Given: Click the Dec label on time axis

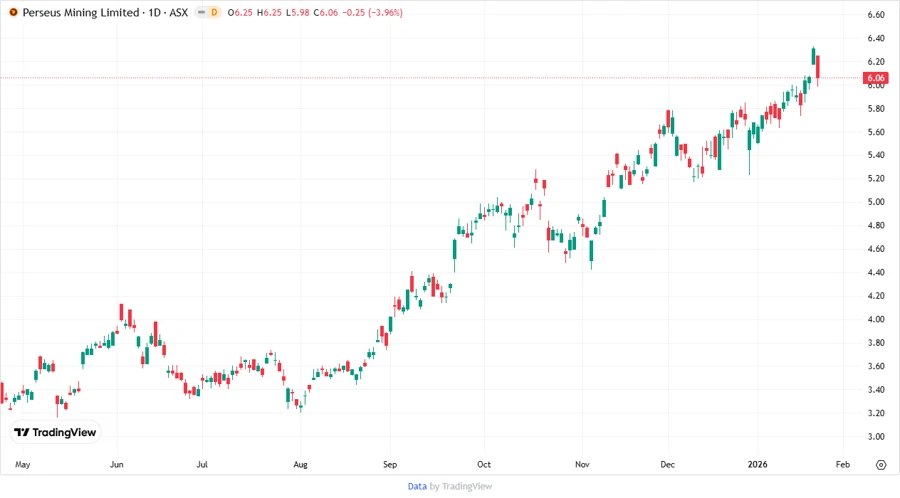Looking at the screenshot, I should (668, 465).
